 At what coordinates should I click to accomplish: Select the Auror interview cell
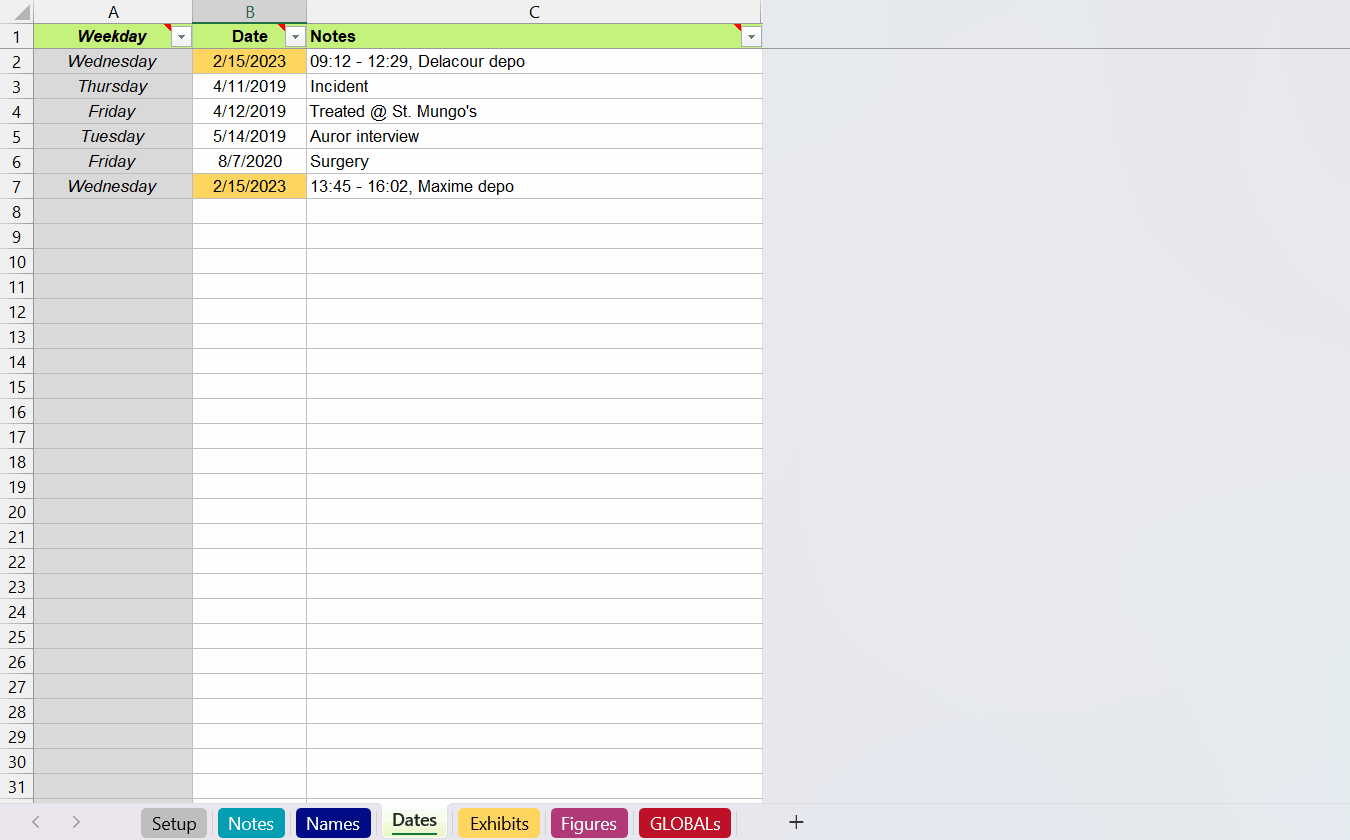(534, 136)
